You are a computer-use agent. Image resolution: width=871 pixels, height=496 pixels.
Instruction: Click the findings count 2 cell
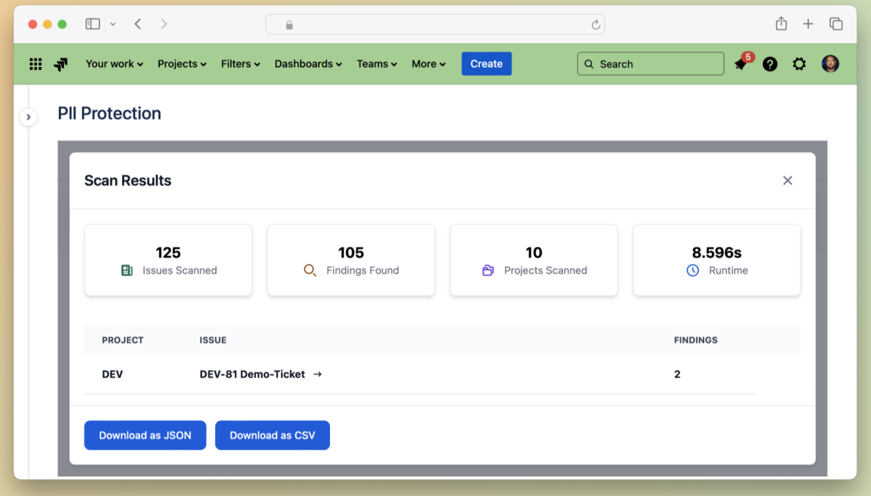click(x=677, y=374)
